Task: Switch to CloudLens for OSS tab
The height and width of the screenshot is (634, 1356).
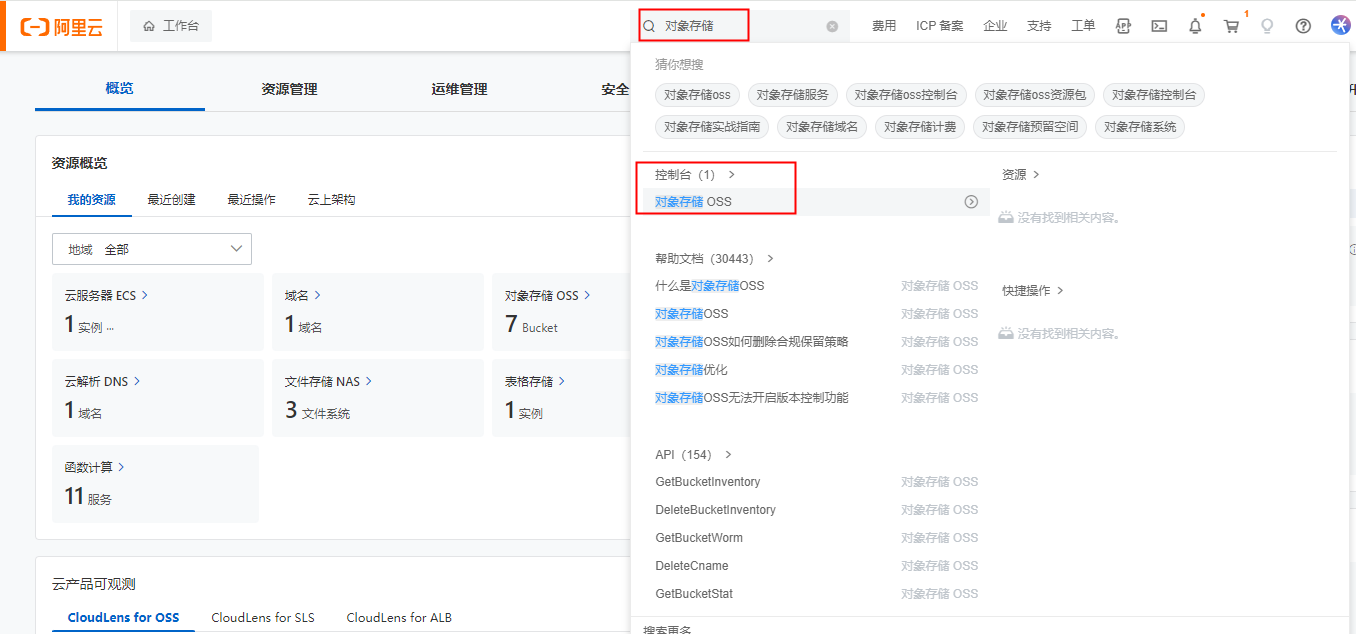Action: (x=123, y=617)
